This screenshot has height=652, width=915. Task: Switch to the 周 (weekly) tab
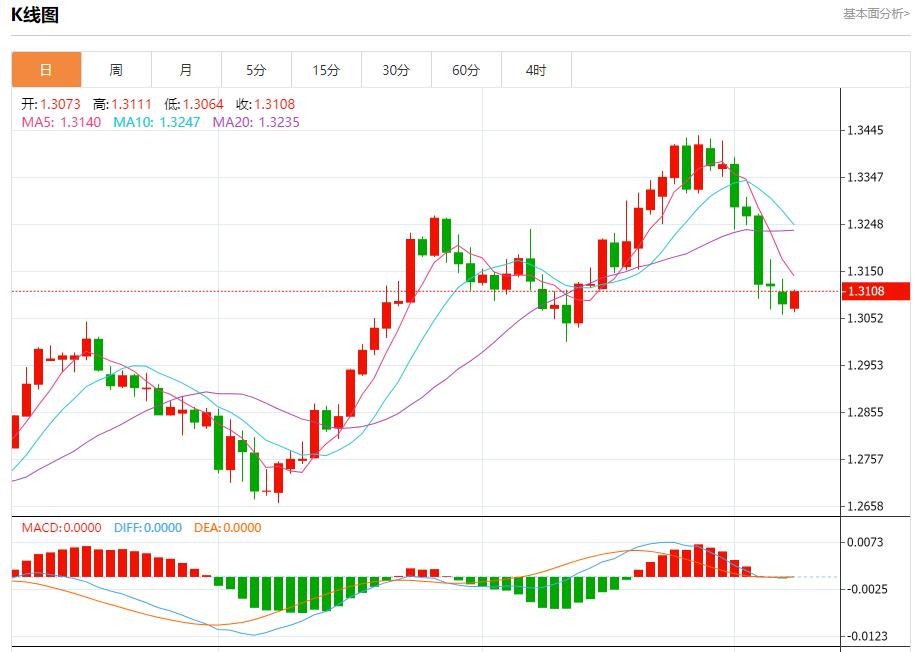(x=114, y=70)
